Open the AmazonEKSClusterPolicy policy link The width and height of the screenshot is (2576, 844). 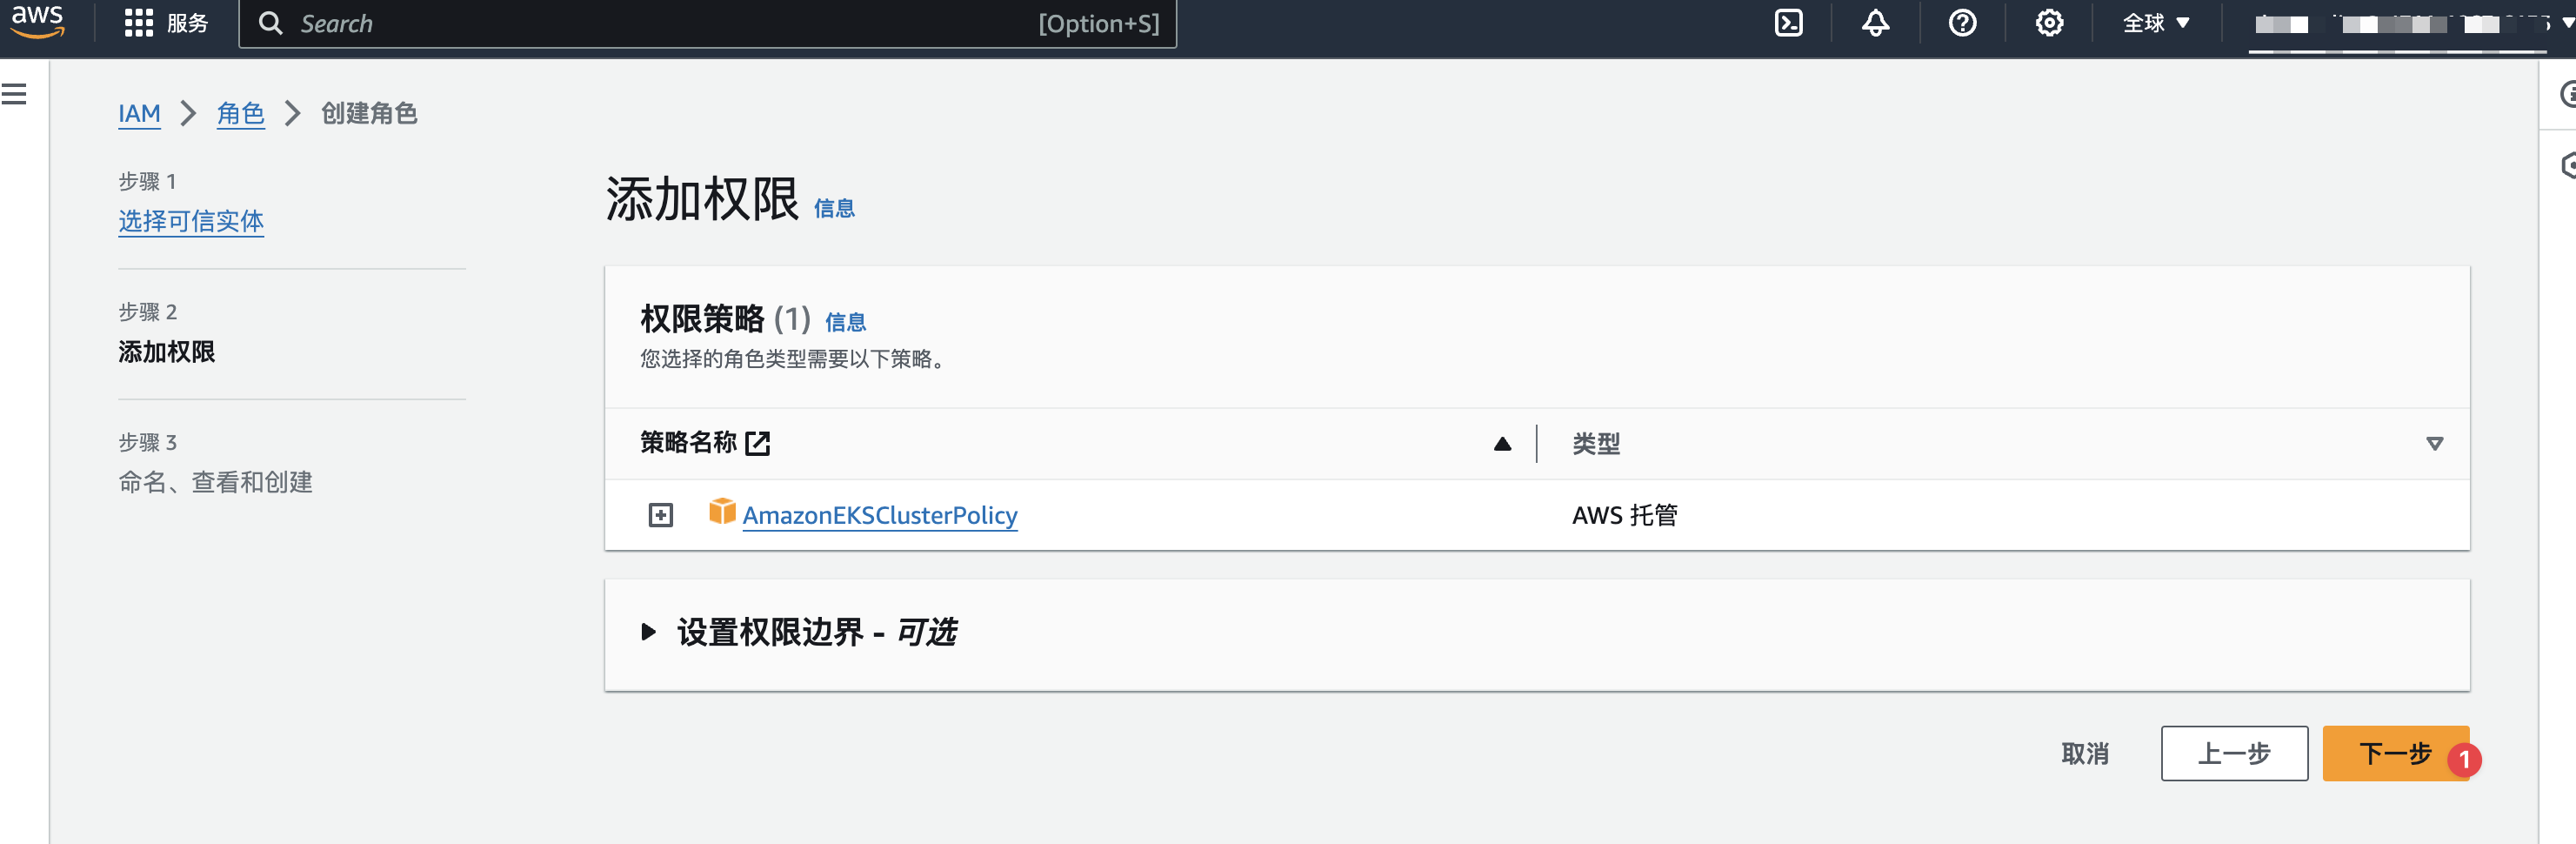pos(879,516)
